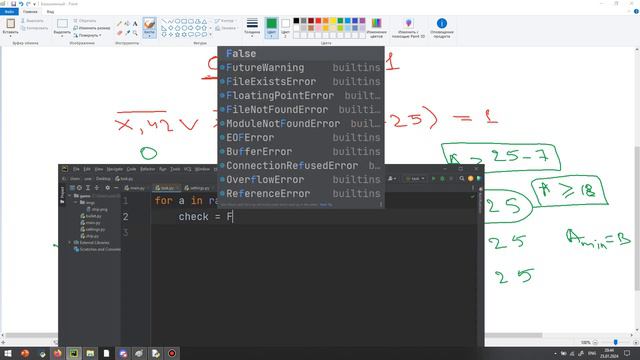Viewport: 640px width, 360px height.
Task: Open the line thickness selector in Paint
Action: 252,27
